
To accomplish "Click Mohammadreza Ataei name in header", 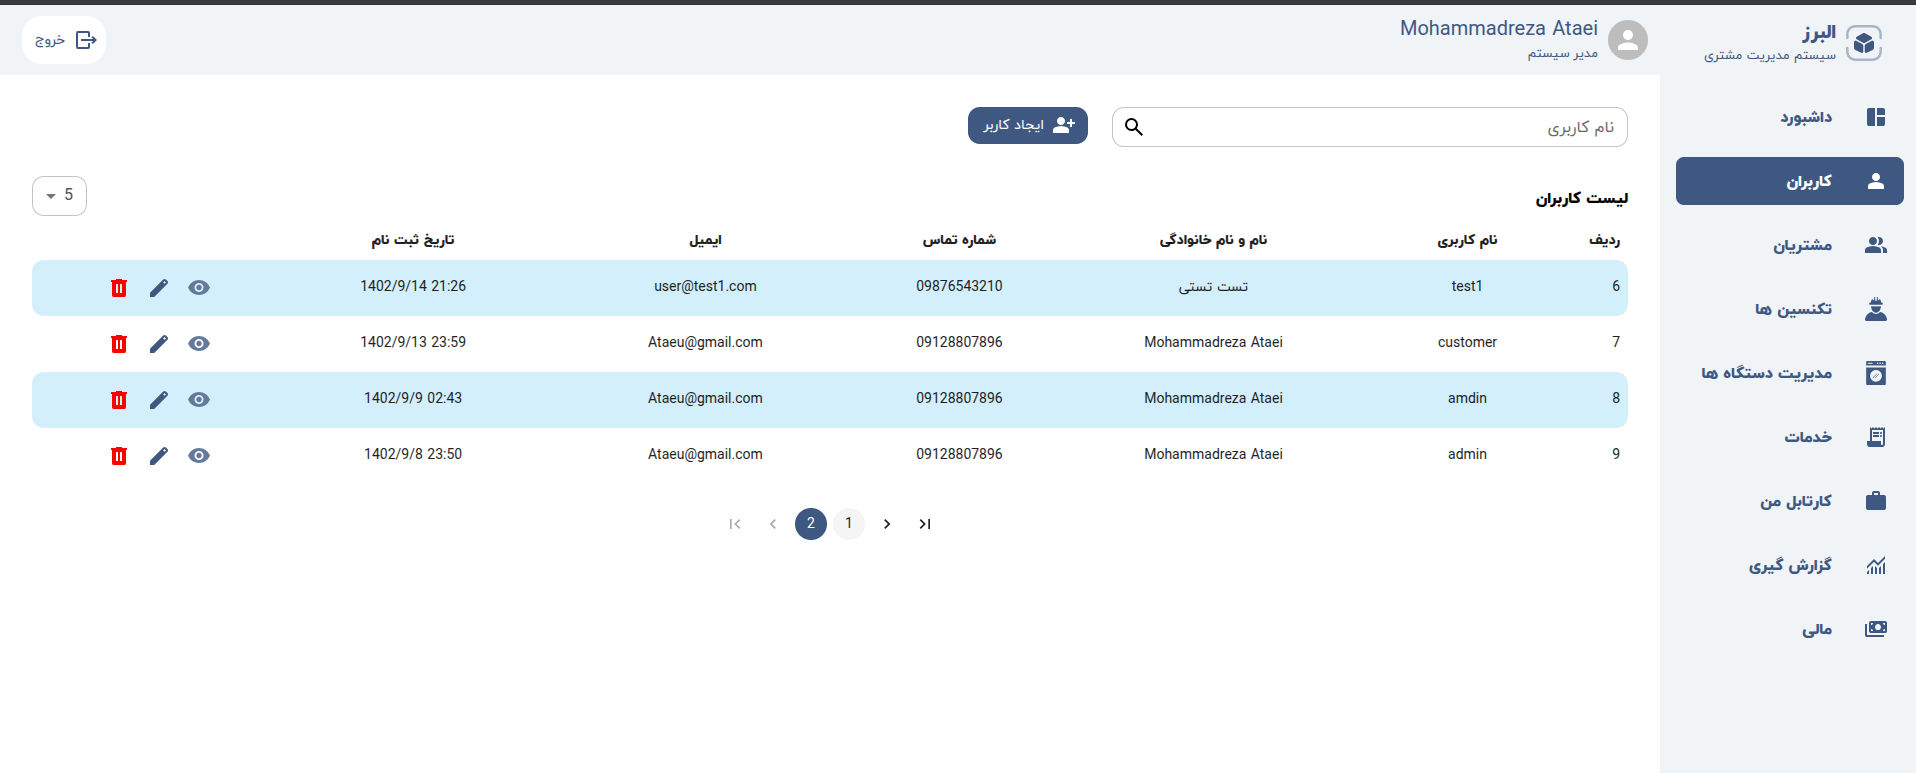I will [1499, 29].
